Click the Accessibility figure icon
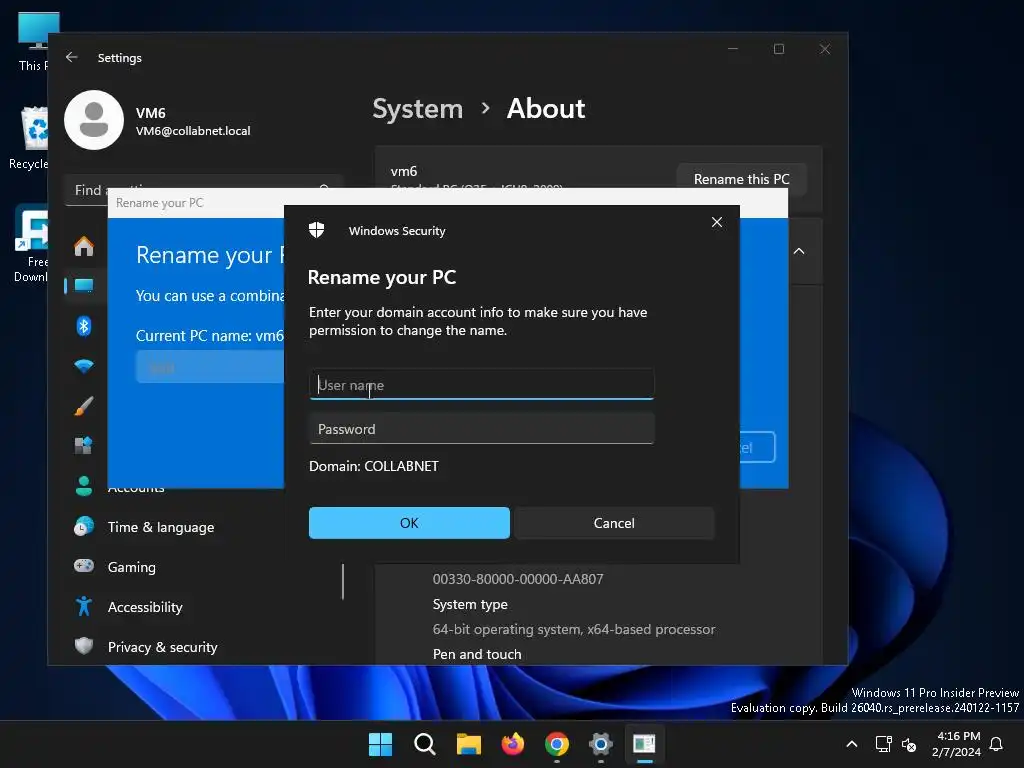This screenshot has width=1024, height=768. 84,606
